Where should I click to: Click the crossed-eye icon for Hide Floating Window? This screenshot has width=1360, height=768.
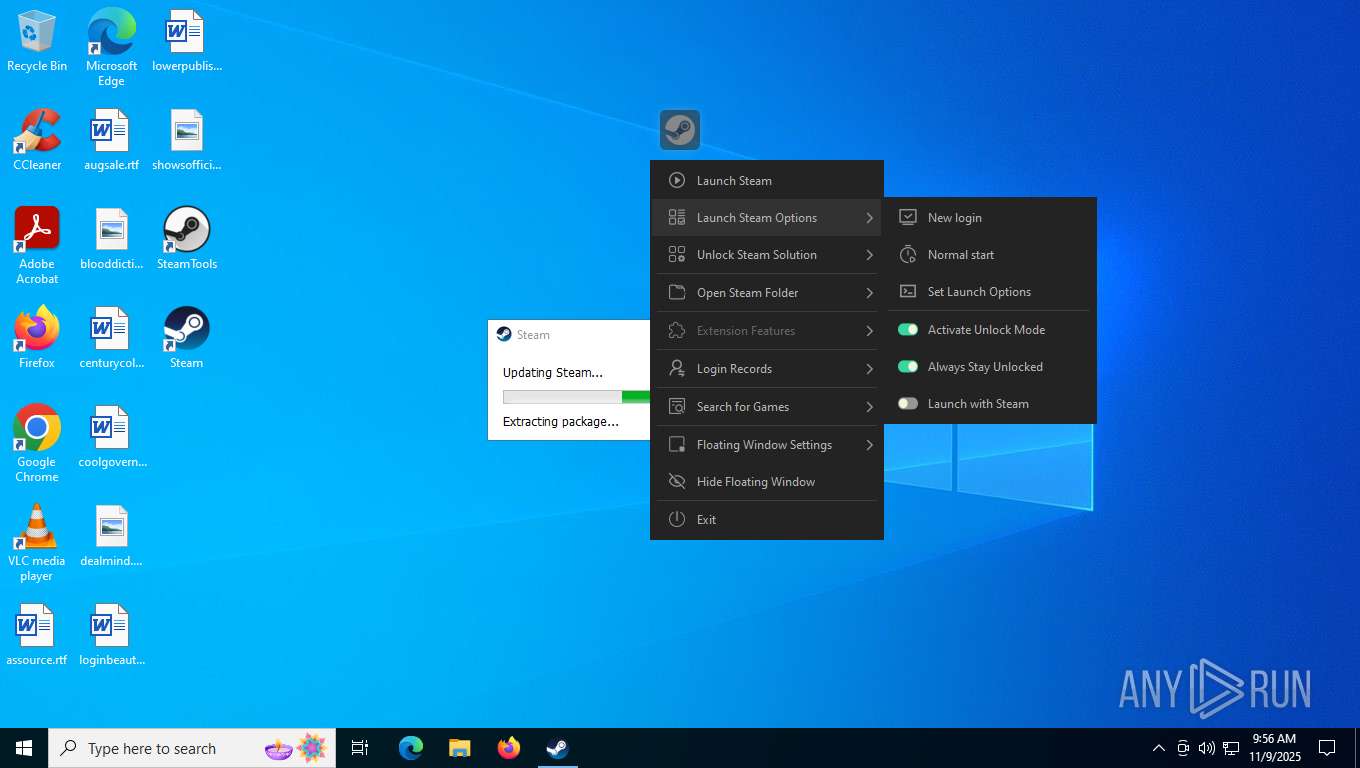coord(677,482)
